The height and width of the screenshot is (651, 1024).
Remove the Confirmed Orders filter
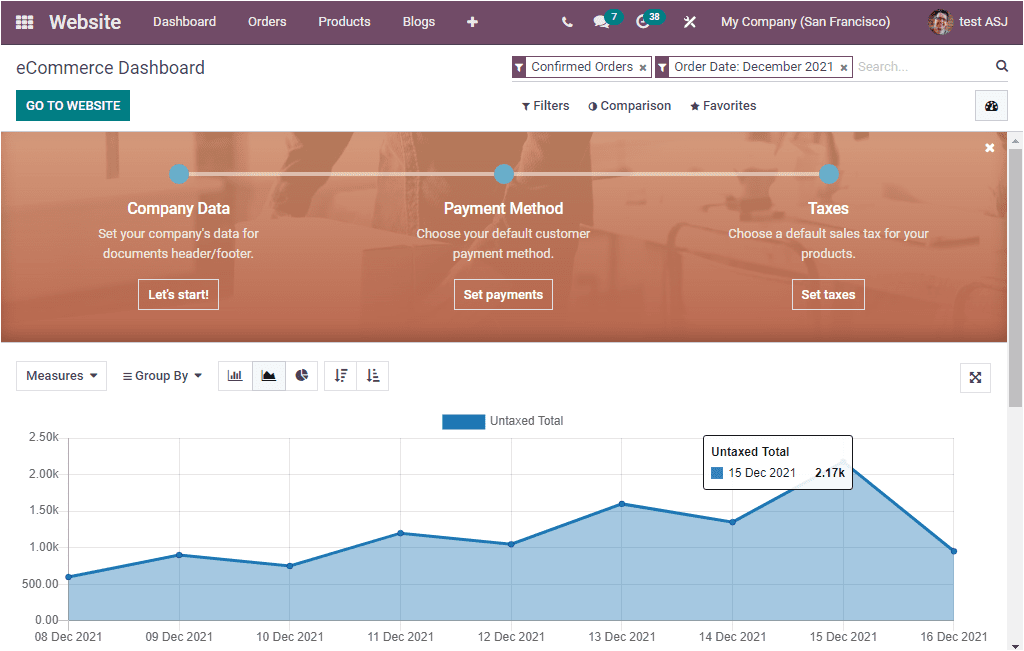[639, 66]
